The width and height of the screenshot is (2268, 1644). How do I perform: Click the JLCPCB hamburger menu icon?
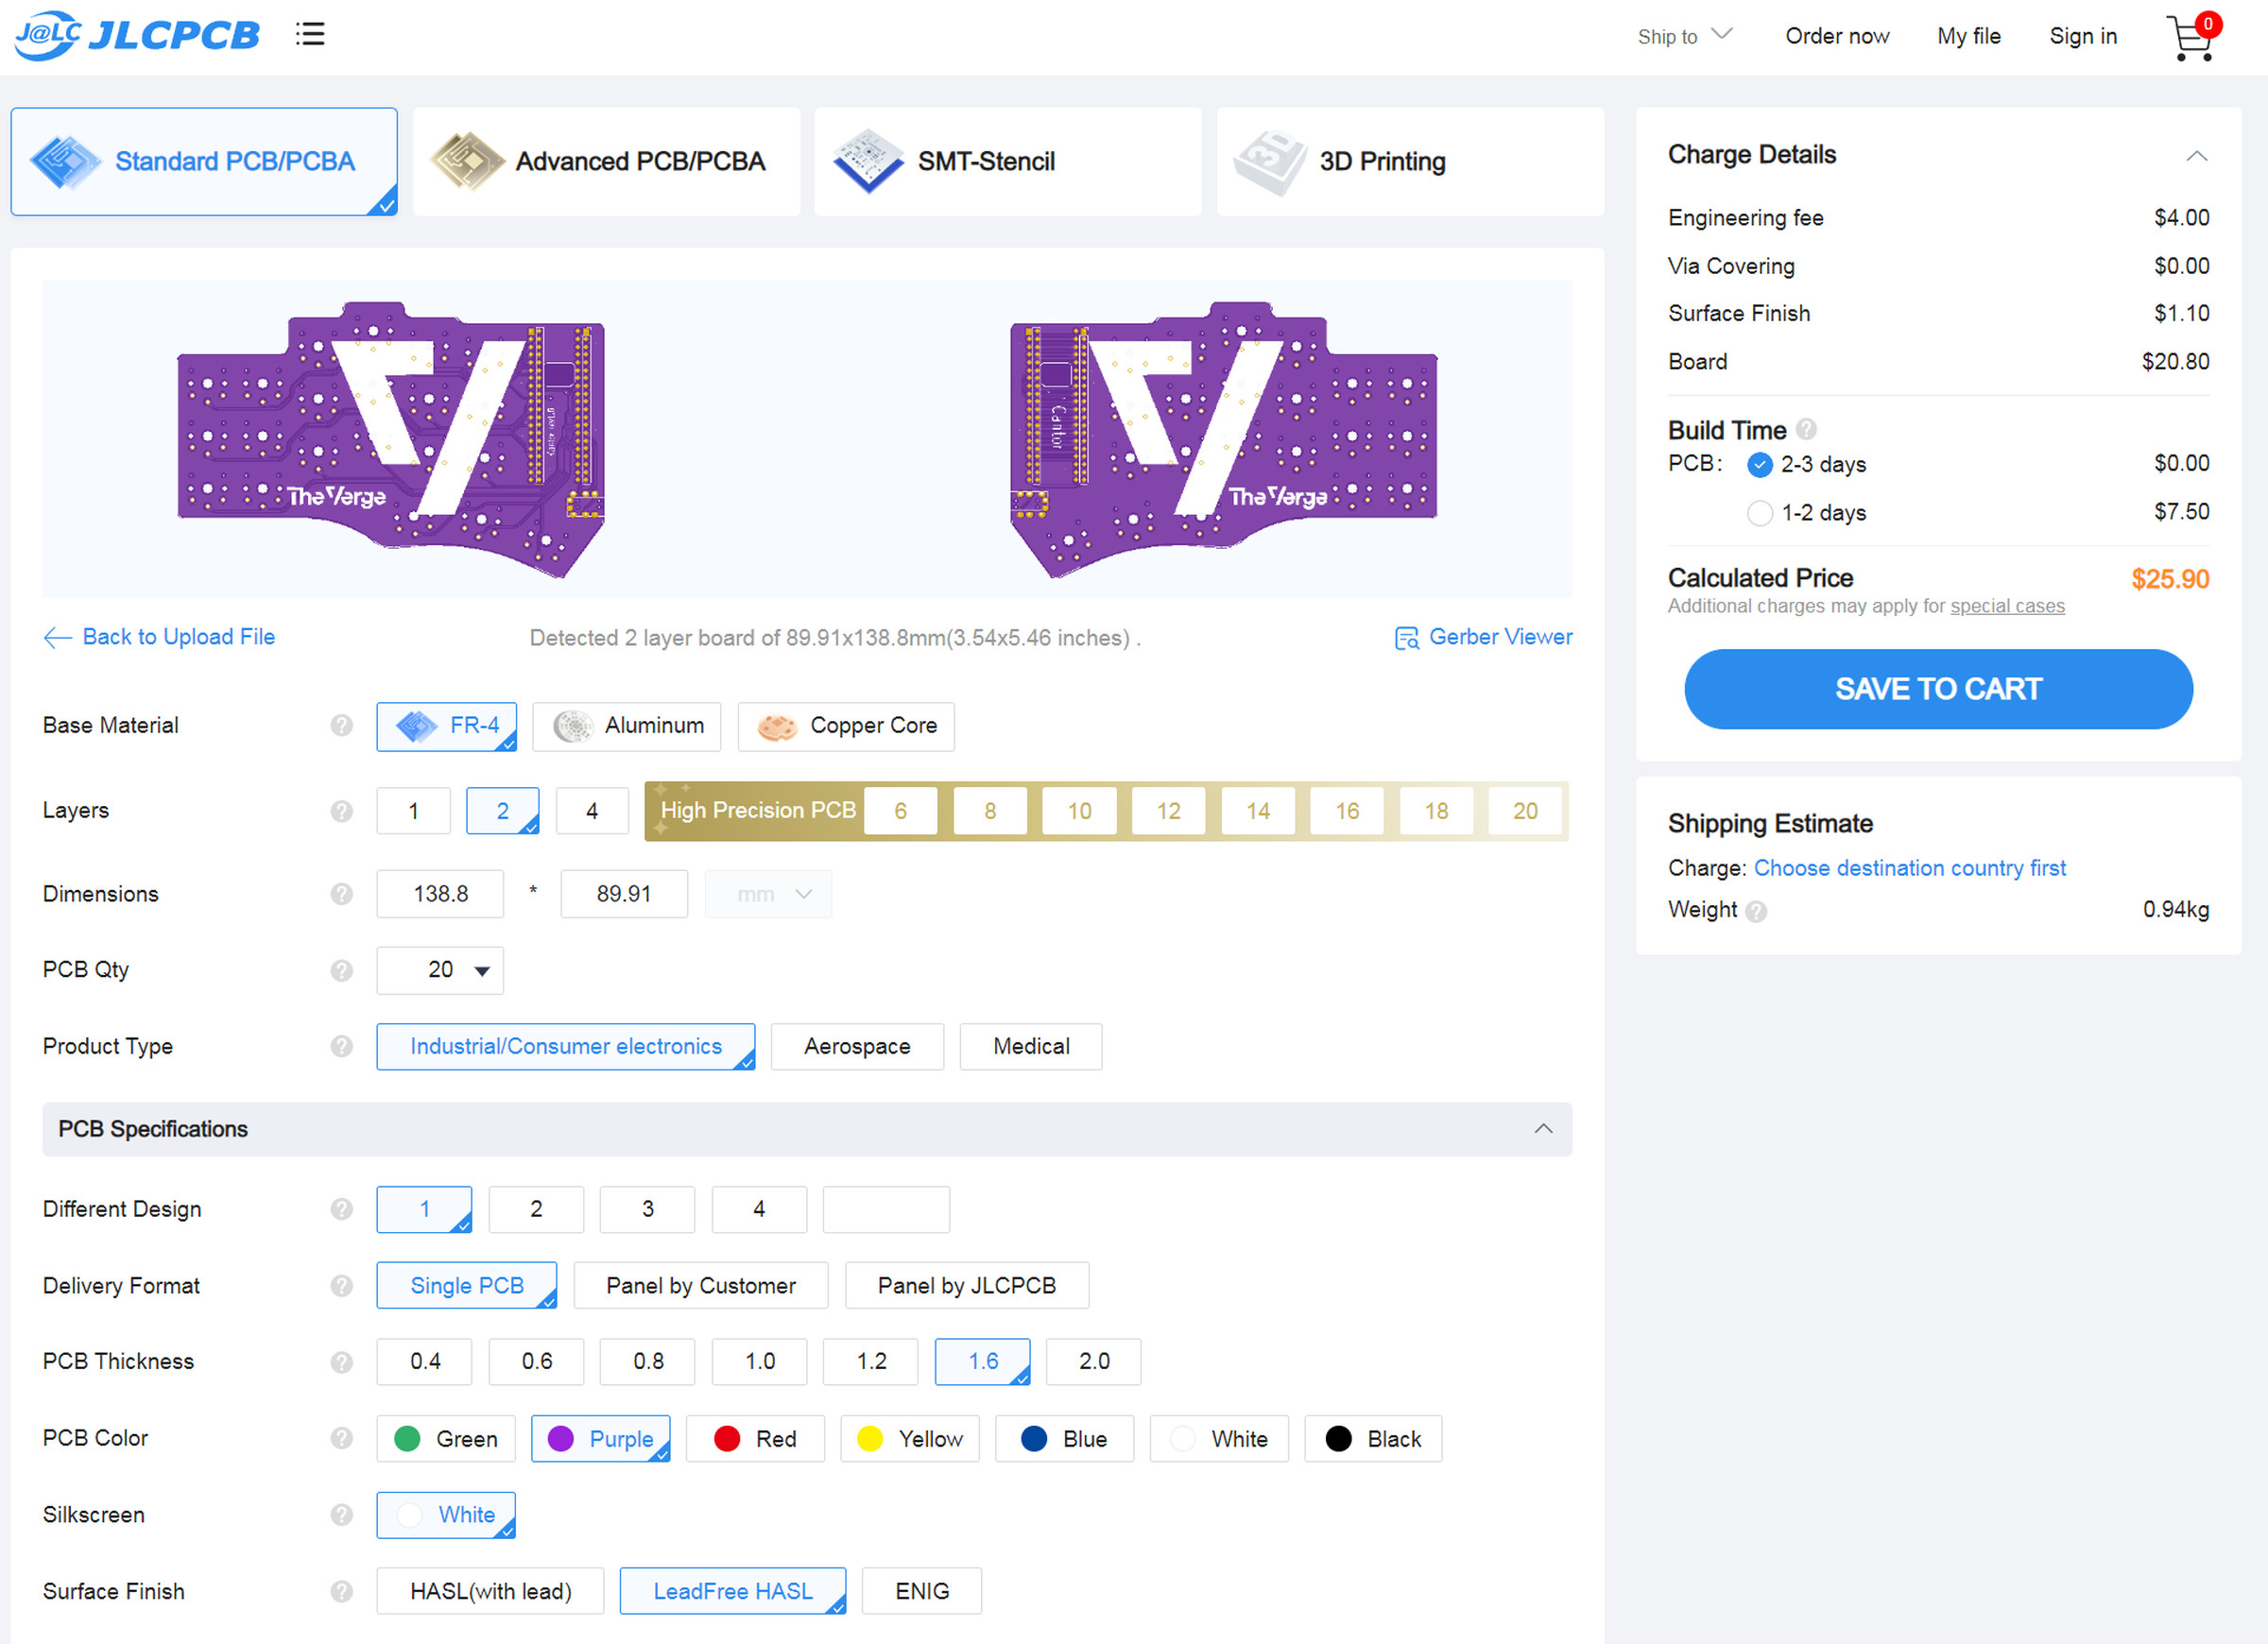(x=310, y=33)
